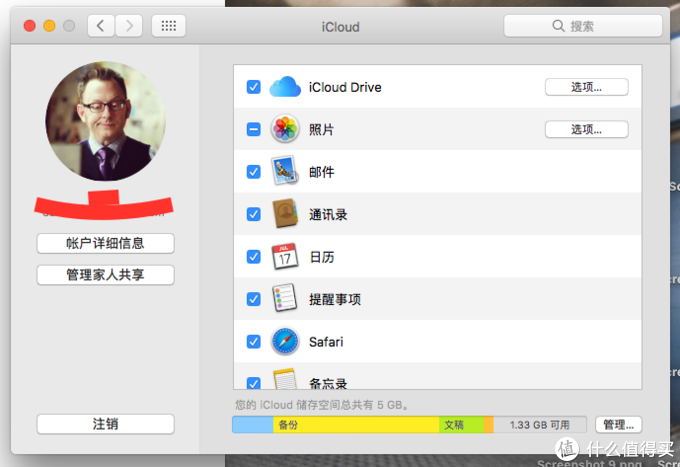Uncheck the 日历 checkbox
The image size is (680, 467).
click(254, 257)
